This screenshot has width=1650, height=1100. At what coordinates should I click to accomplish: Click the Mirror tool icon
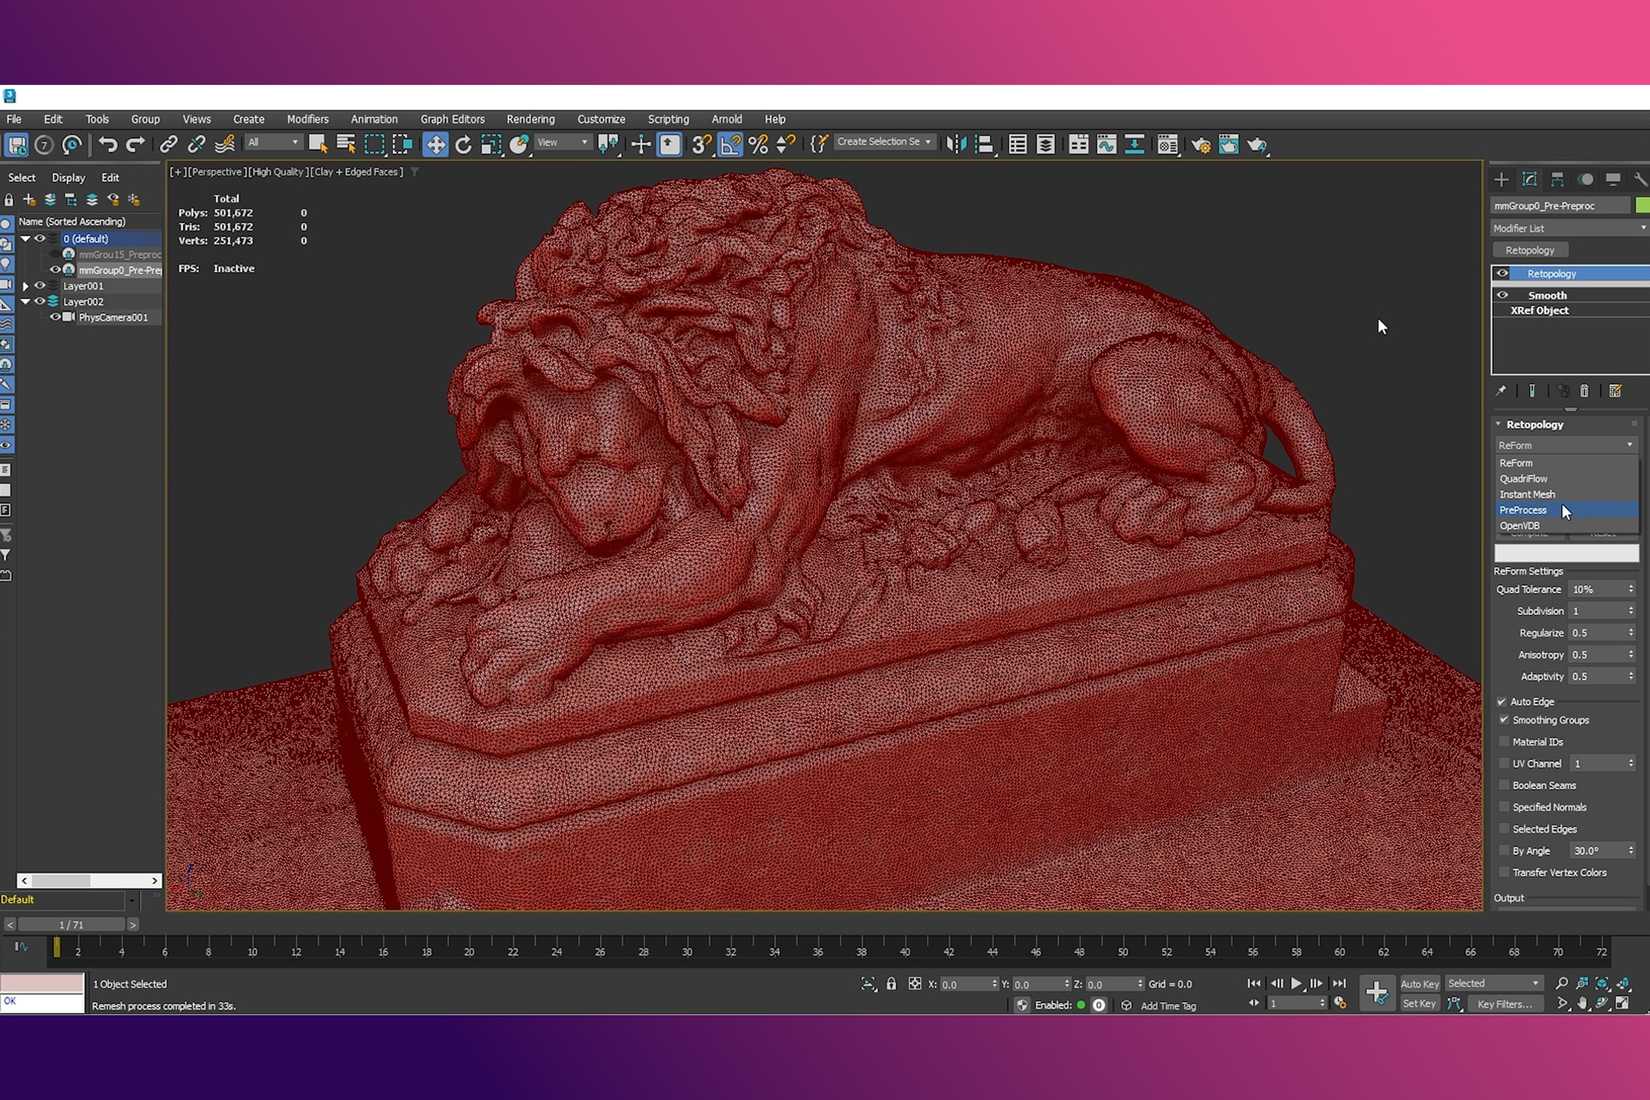(x=956, y=145)
